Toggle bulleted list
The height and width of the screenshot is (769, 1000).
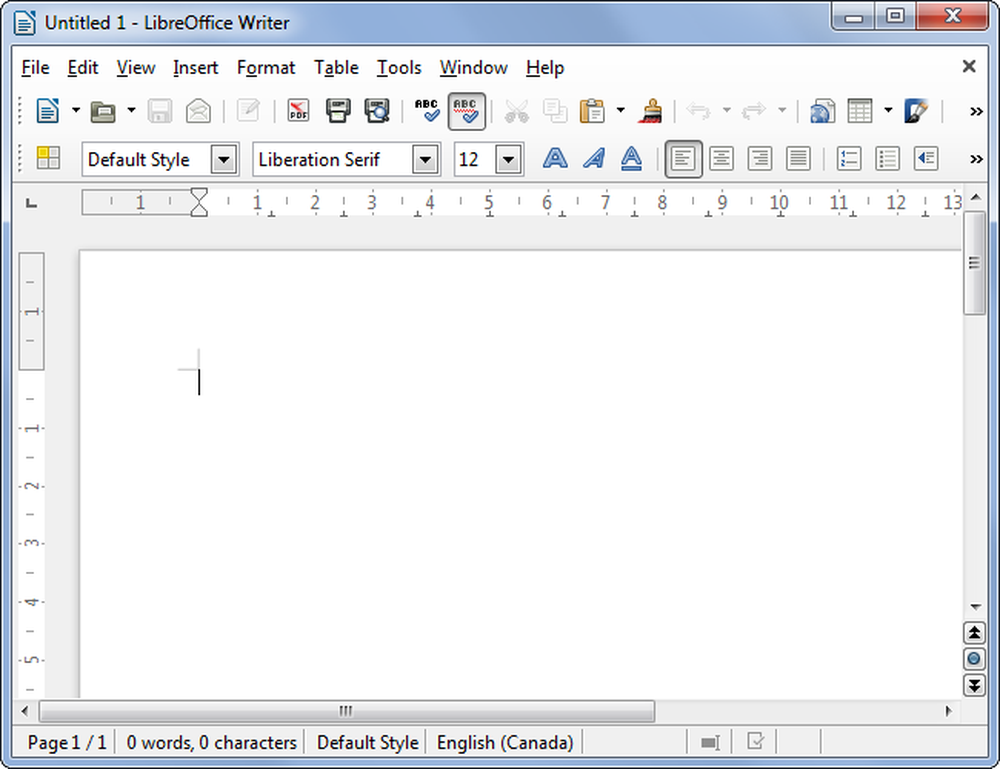[887, 158]
